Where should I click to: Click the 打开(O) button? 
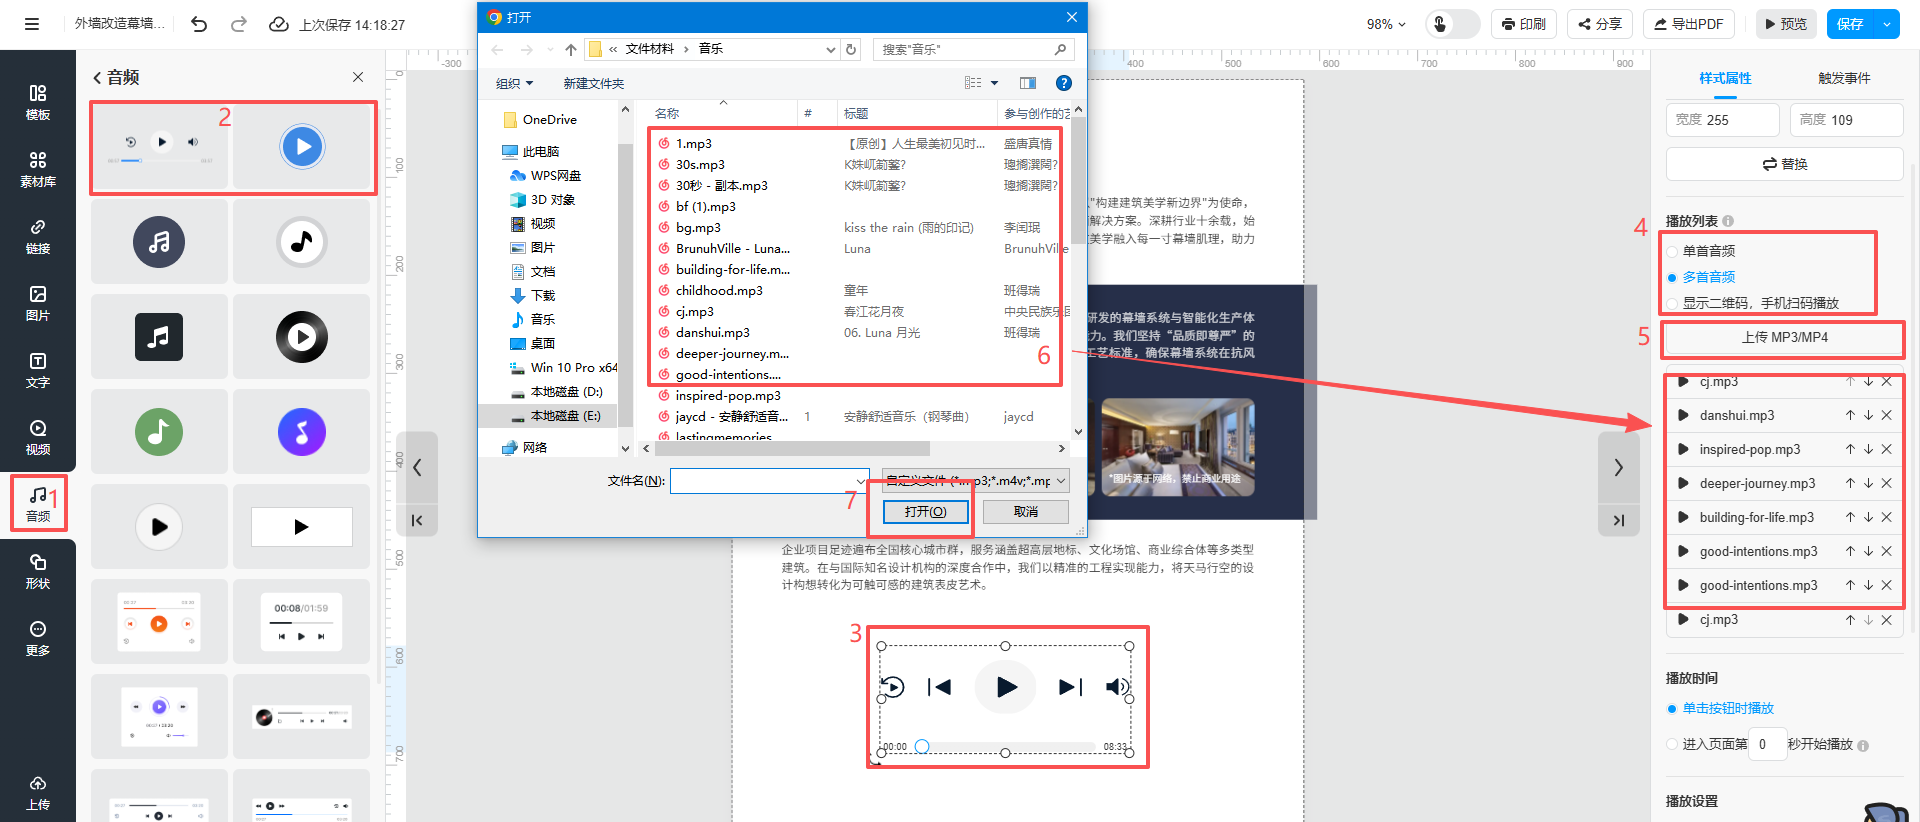(925, 512)
